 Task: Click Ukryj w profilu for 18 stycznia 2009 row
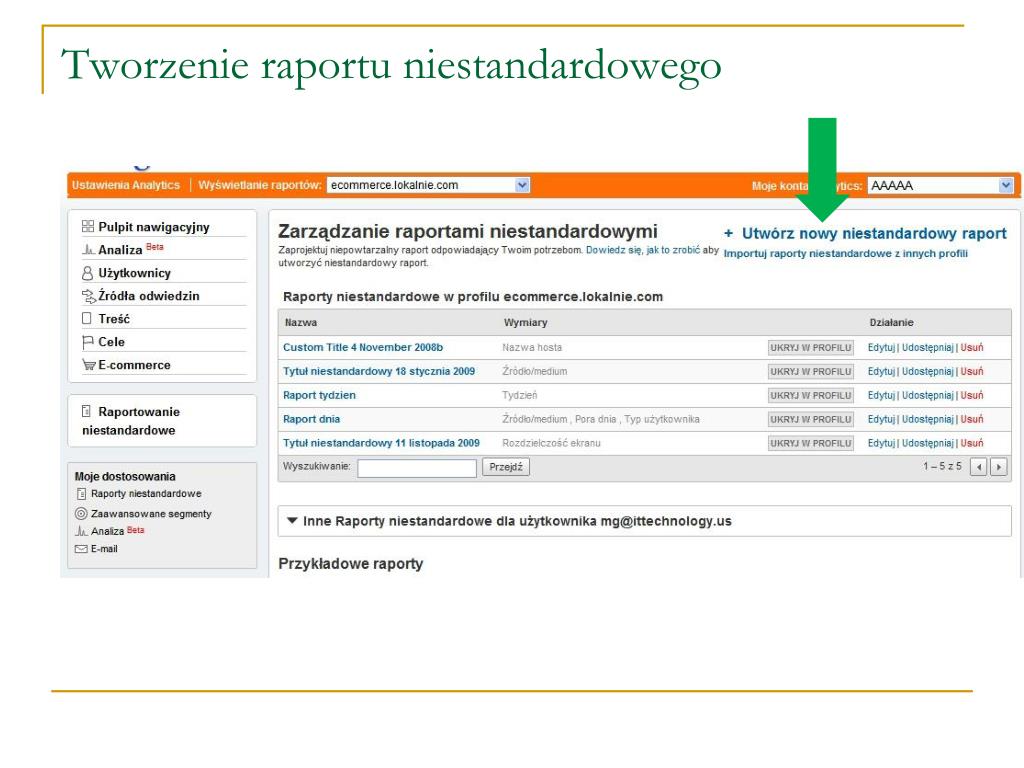810,372
